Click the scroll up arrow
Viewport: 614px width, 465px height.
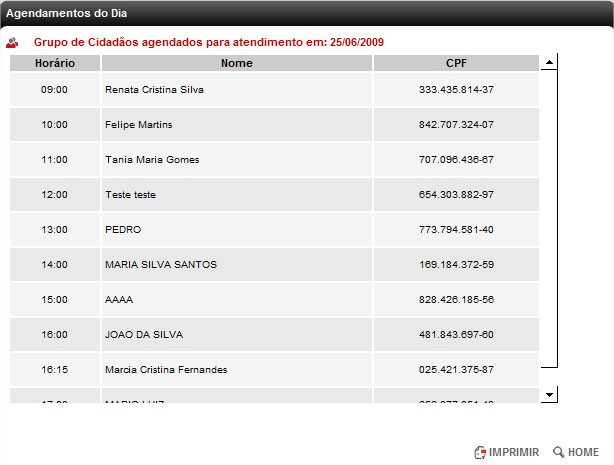point(548,63)
